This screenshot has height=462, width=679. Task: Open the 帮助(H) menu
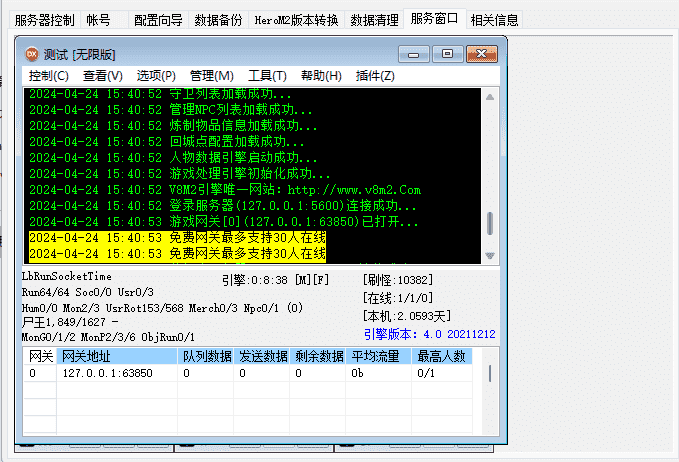(321, 76)
